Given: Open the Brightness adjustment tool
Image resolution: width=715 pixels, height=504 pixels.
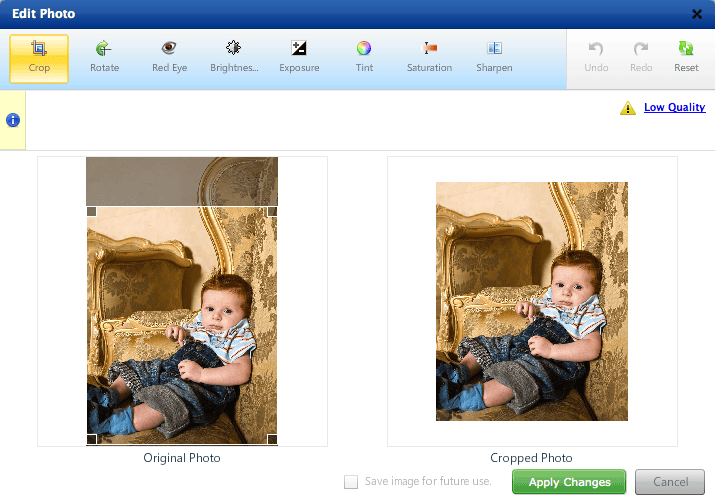Looking at the screenshot, I should pyautogui.click(x=234, y=59).
